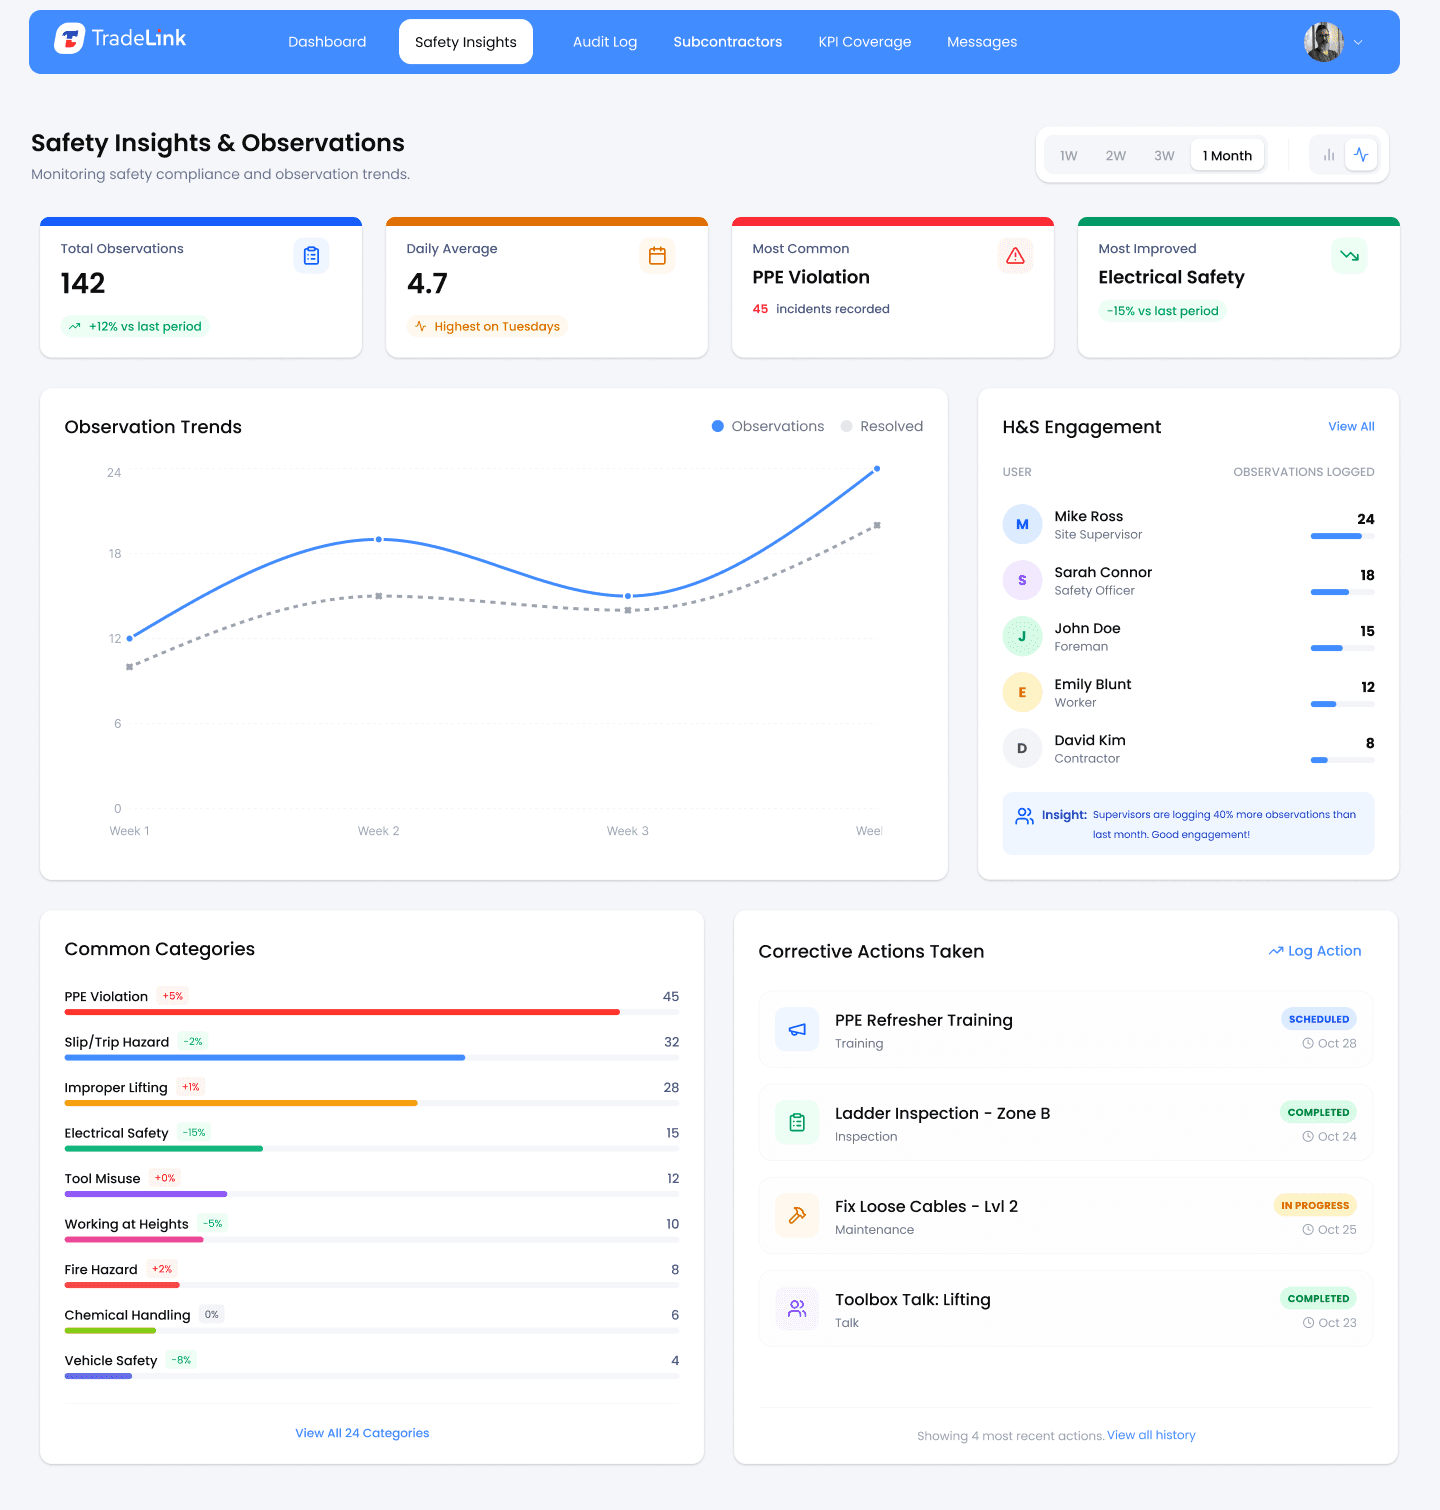Click the users icon in the Insight box
Screen dimensions: 1440x1510
[1024, 816]
